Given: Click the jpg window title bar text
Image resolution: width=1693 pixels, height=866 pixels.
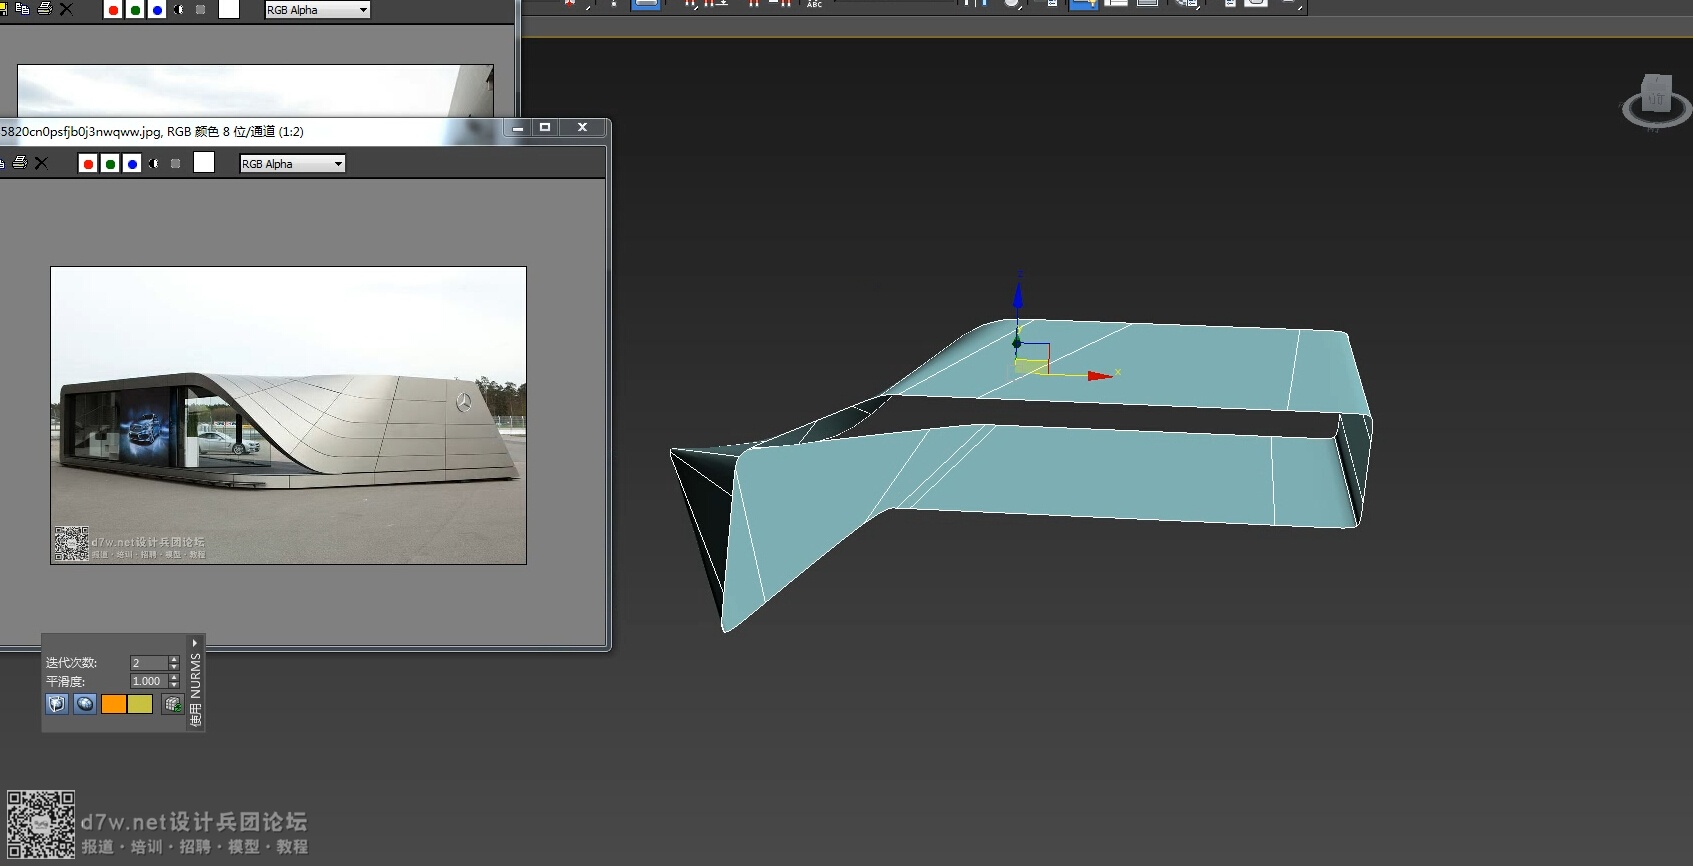Looking at the screenshot, I should pyautogui.click(x=152, y=131).
